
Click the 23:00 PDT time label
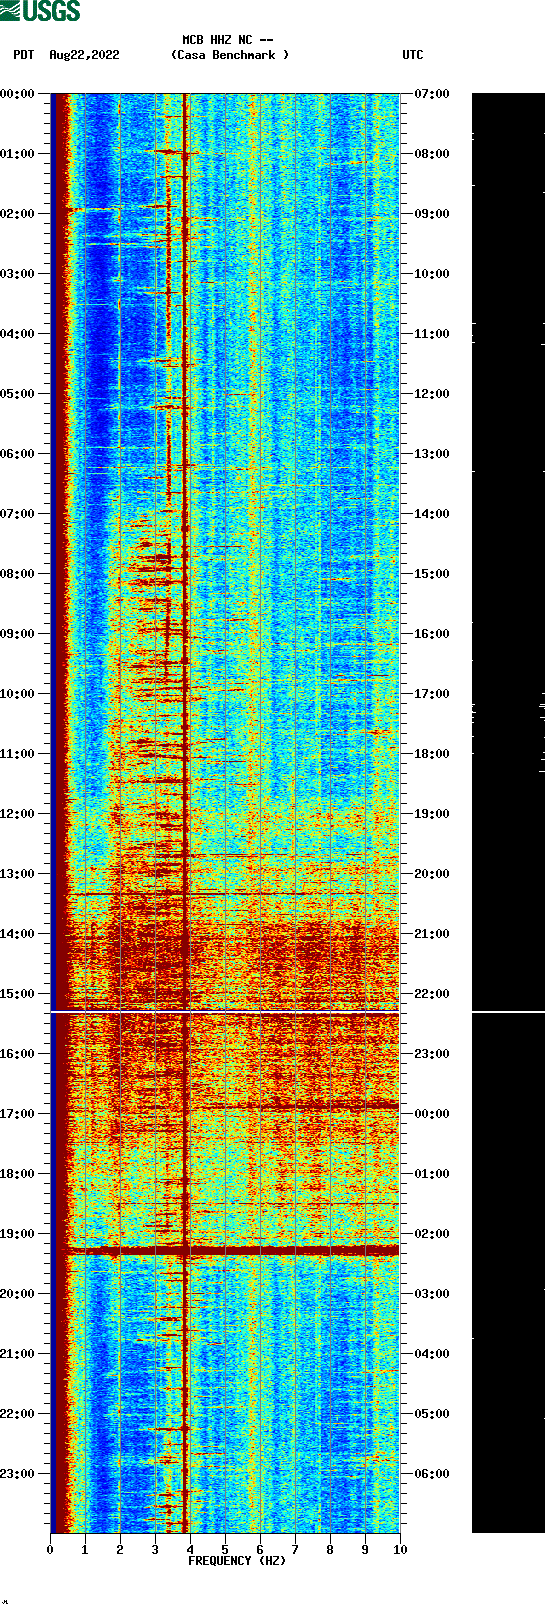coord(18,1474)
